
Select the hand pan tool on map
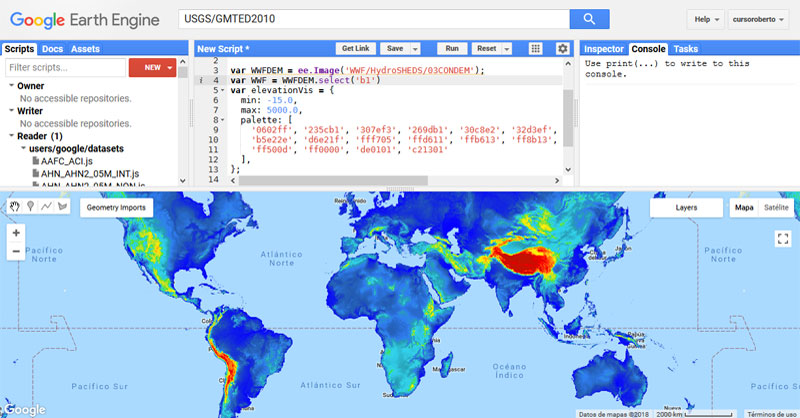[x=15, y=206]
